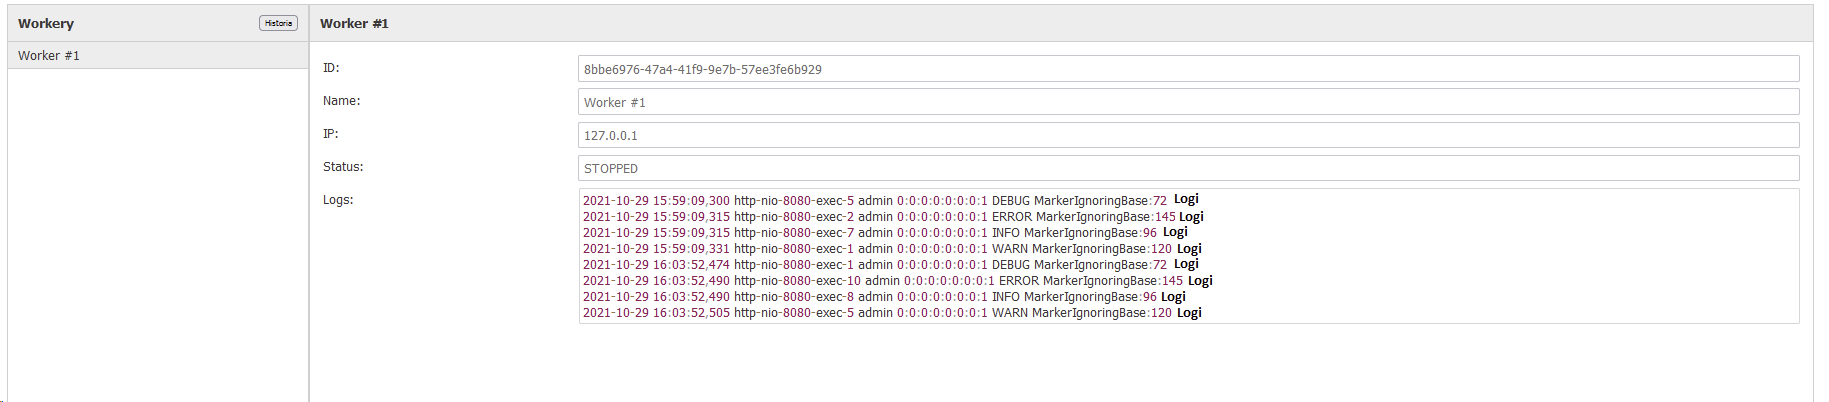Open the Historia button

[278, 23]
